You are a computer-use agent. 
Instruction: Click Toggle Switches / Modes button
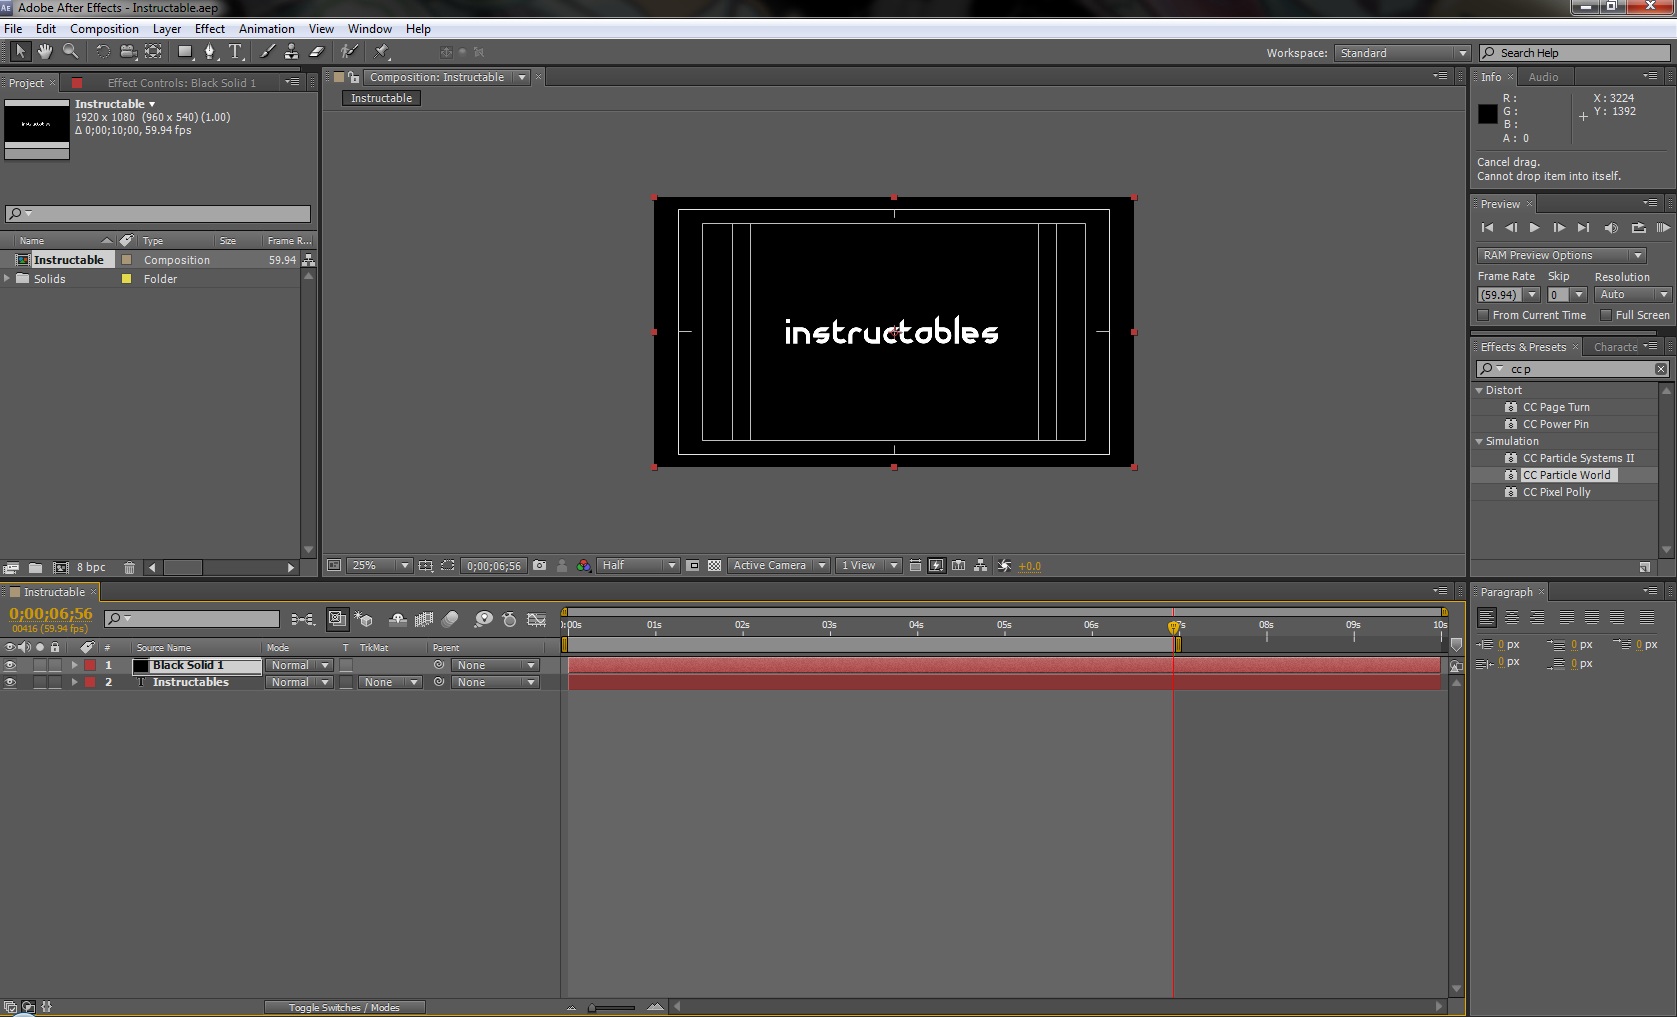pos(344,1007)
